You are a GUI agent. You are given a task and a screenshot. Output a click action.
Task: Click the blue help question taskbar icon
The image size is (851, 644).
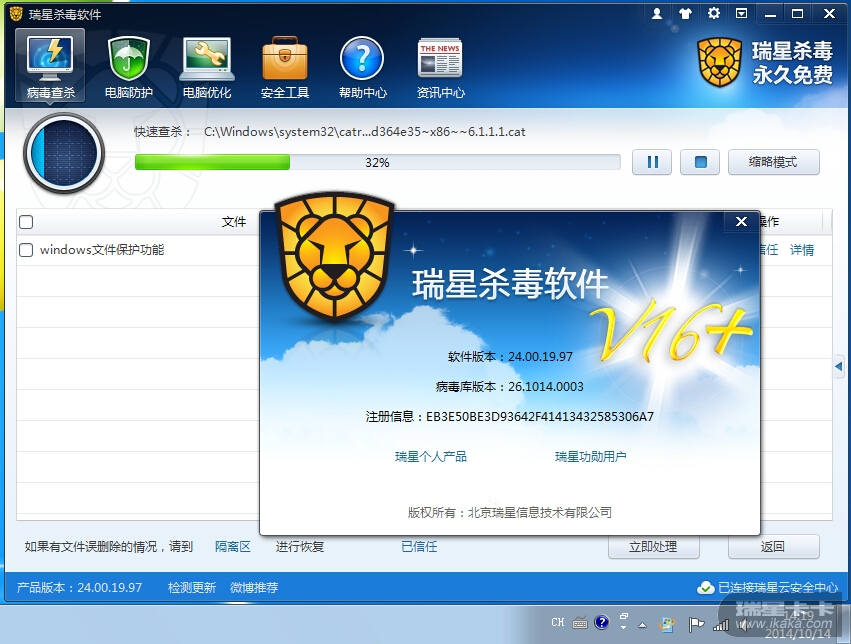pyautogui.click(x=601, y=622)
